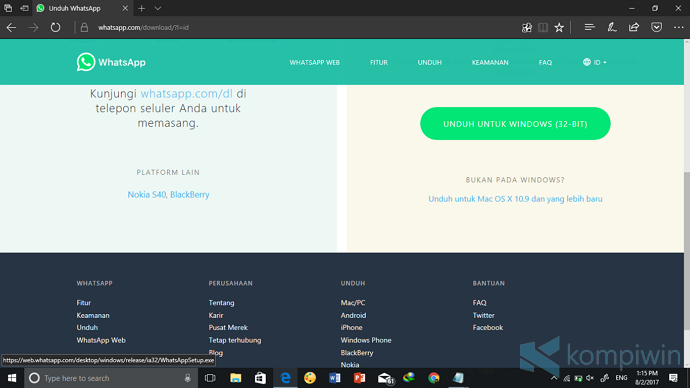This screenshot has height=388, width=690.
Task: Open Microsoft Store from taskbar
Action: coord(260,378)
